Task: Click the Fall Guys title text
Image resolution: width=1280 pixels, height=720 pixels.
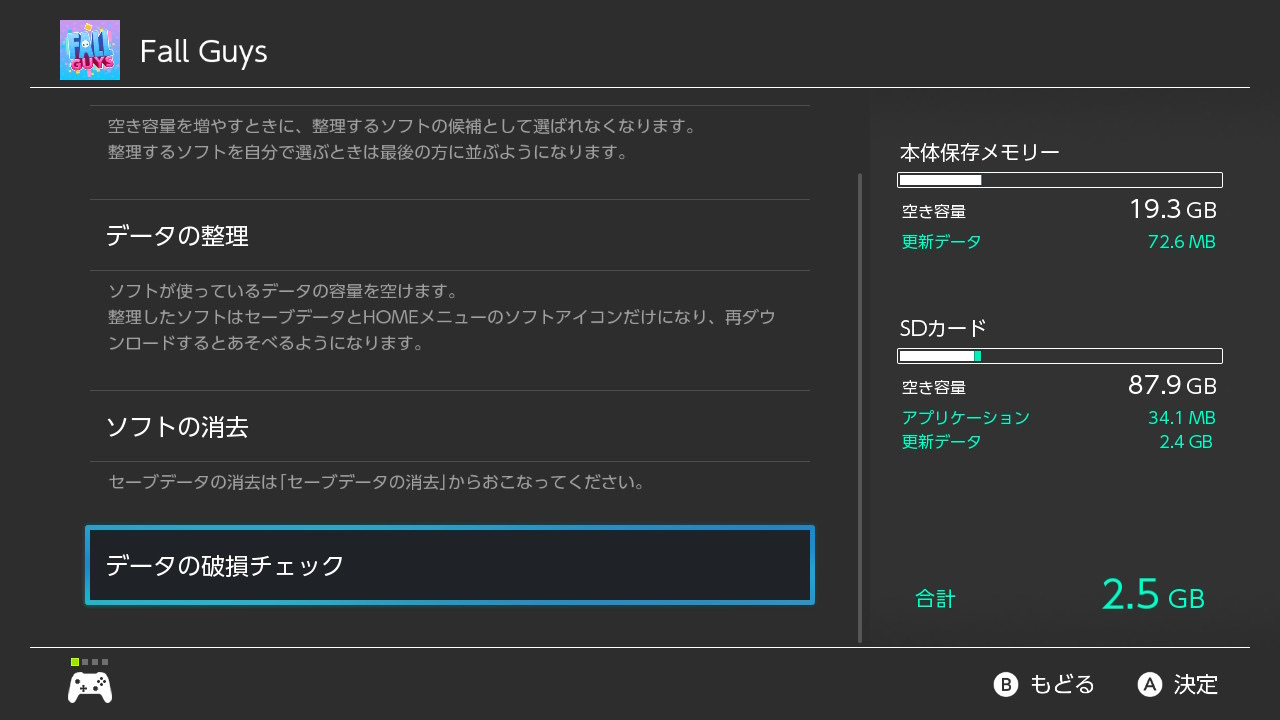Action: pos(204,51)
